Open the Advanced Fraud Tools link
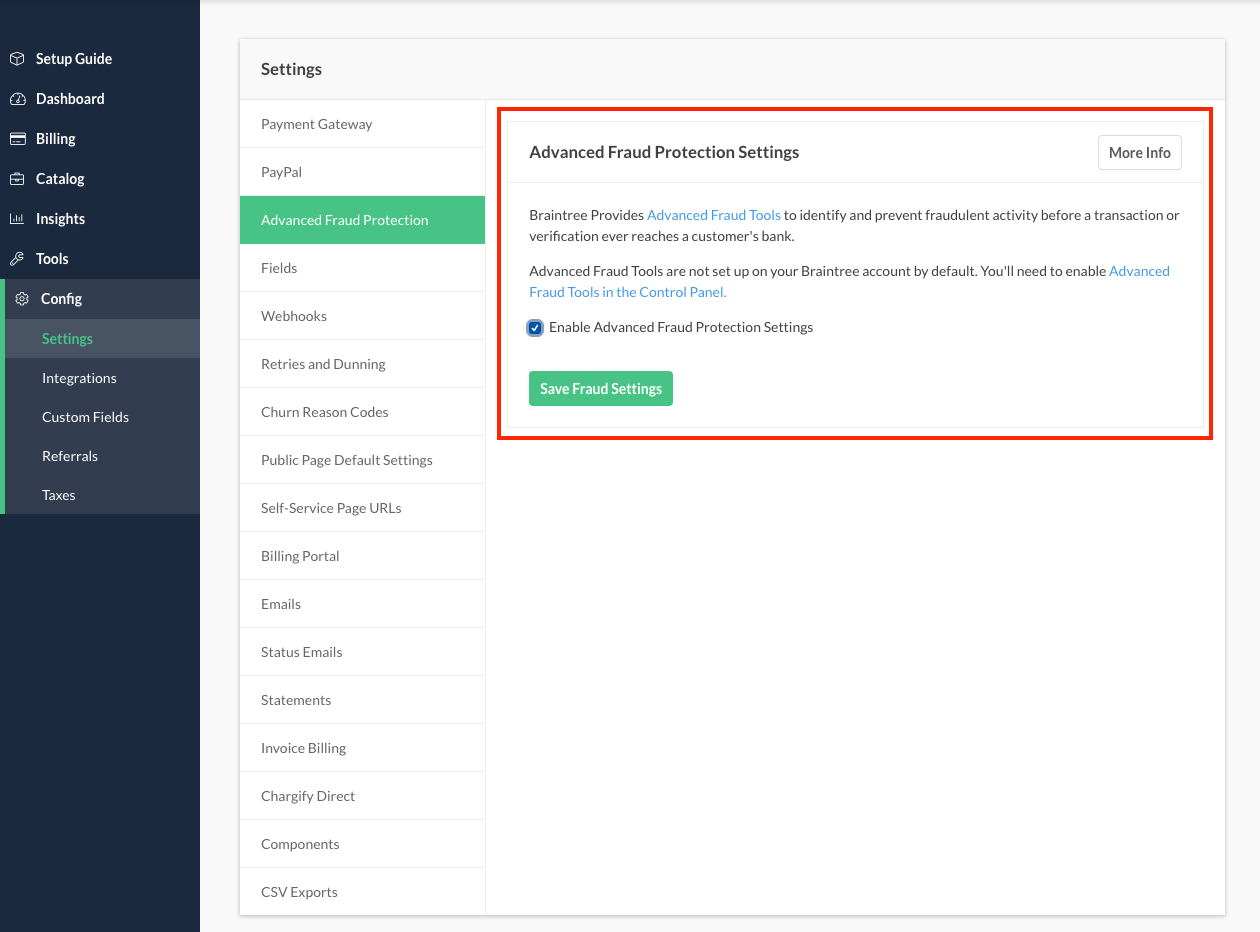 pos(714,215)
